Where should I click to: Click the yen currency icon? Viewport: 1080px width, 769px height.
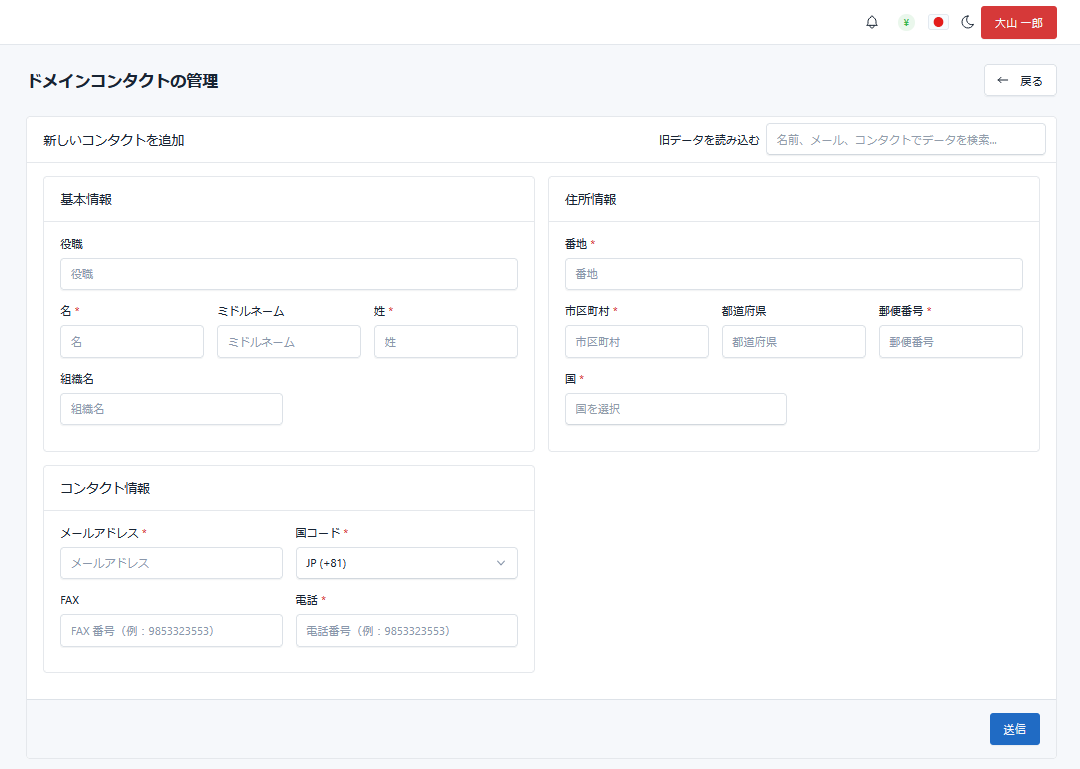[x=906, y=22]
